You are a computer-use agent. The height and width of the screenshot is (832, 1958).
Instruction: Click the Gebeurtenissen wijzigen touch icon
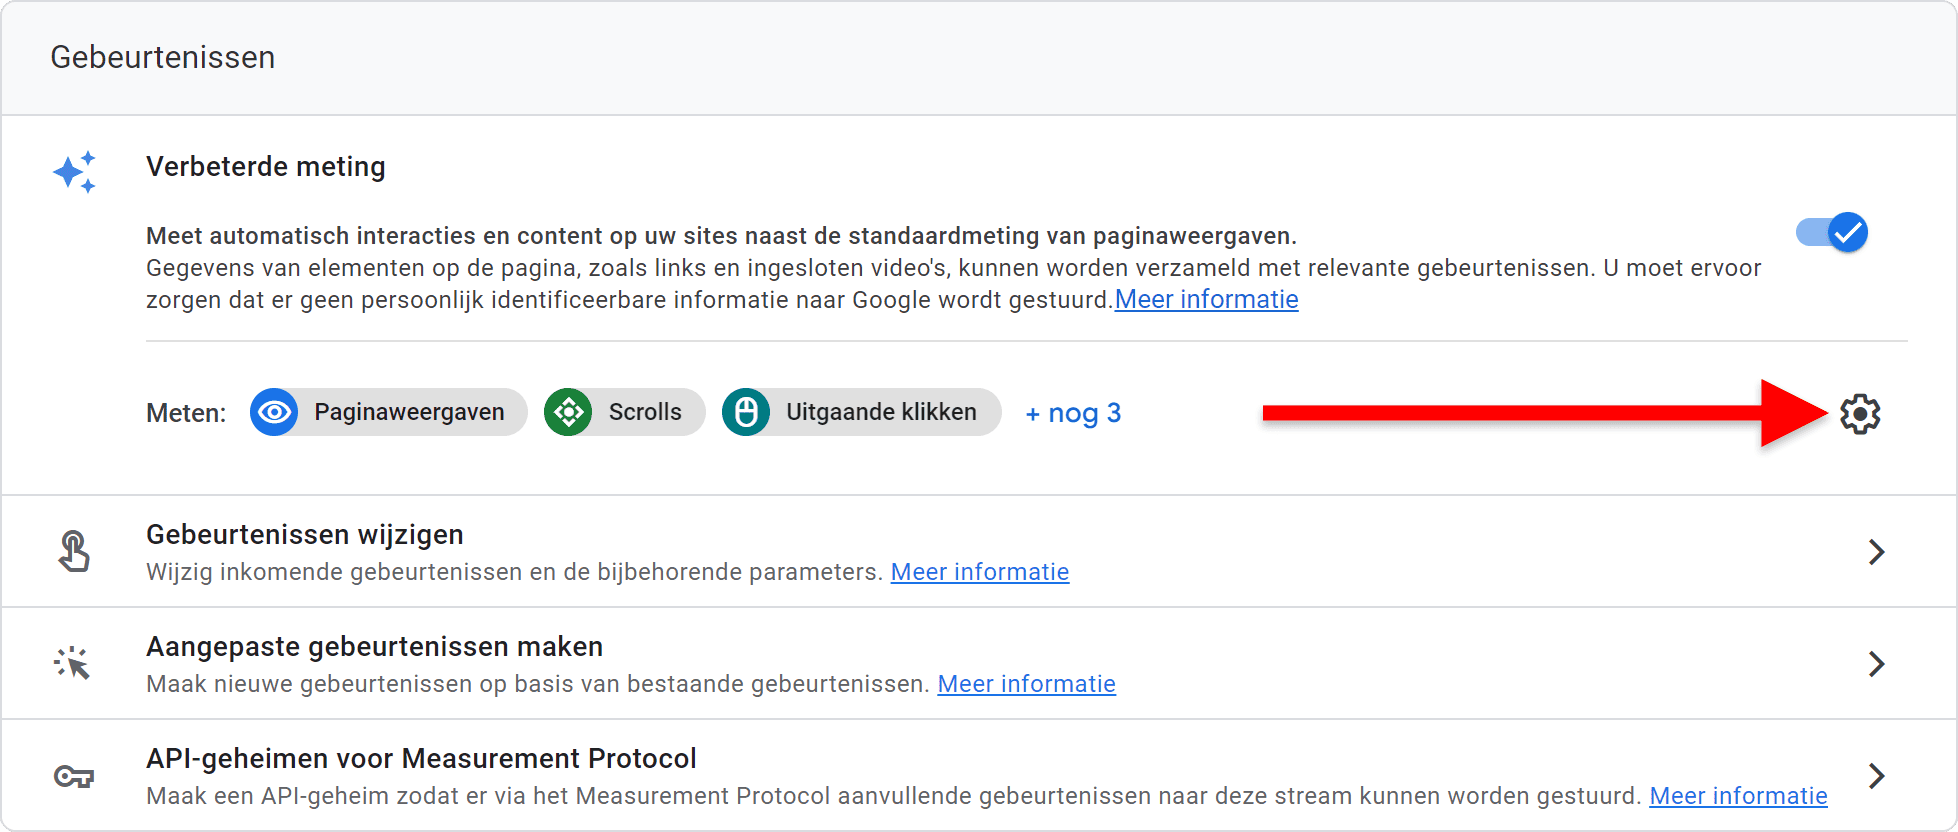tap(73, 551)
